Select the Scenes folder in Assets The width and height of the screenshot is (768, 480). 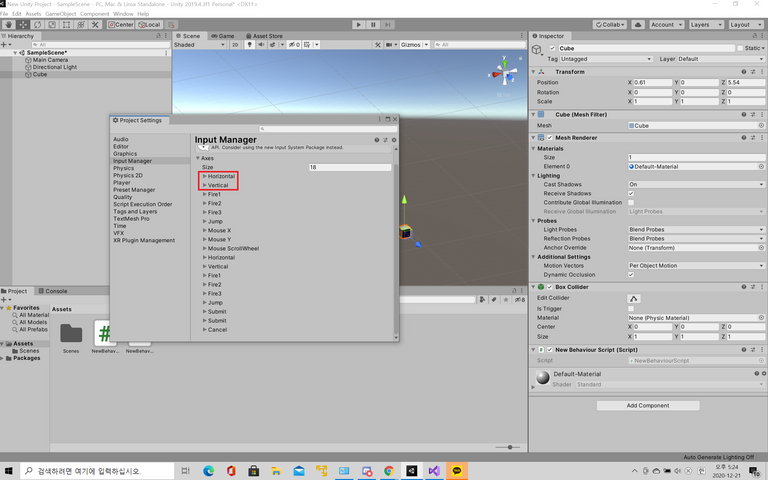tap(71, 338)
